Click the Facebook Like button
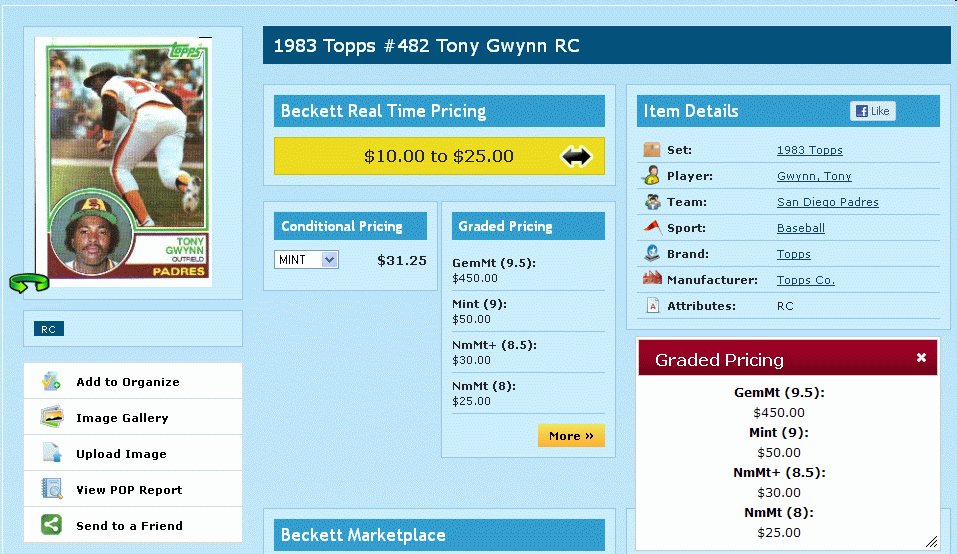 (x=873, y=111)
